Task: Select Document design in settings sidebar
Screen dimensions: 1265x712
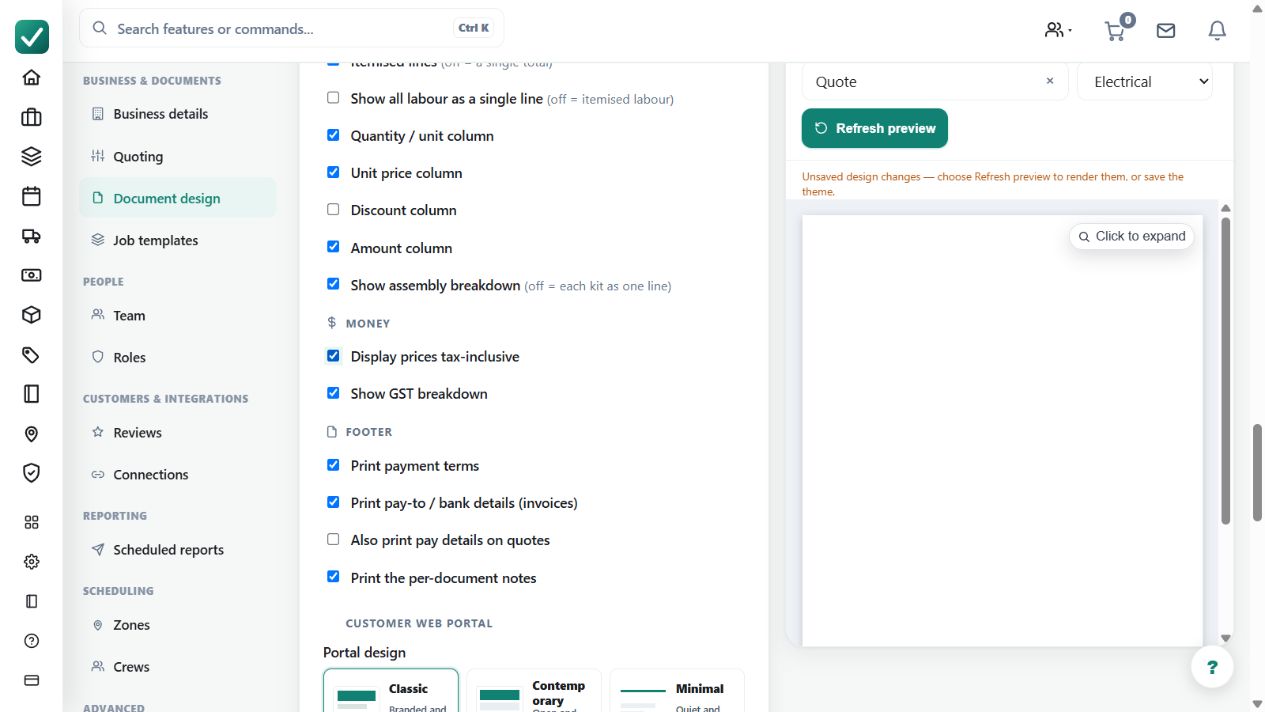Action: 177,198
